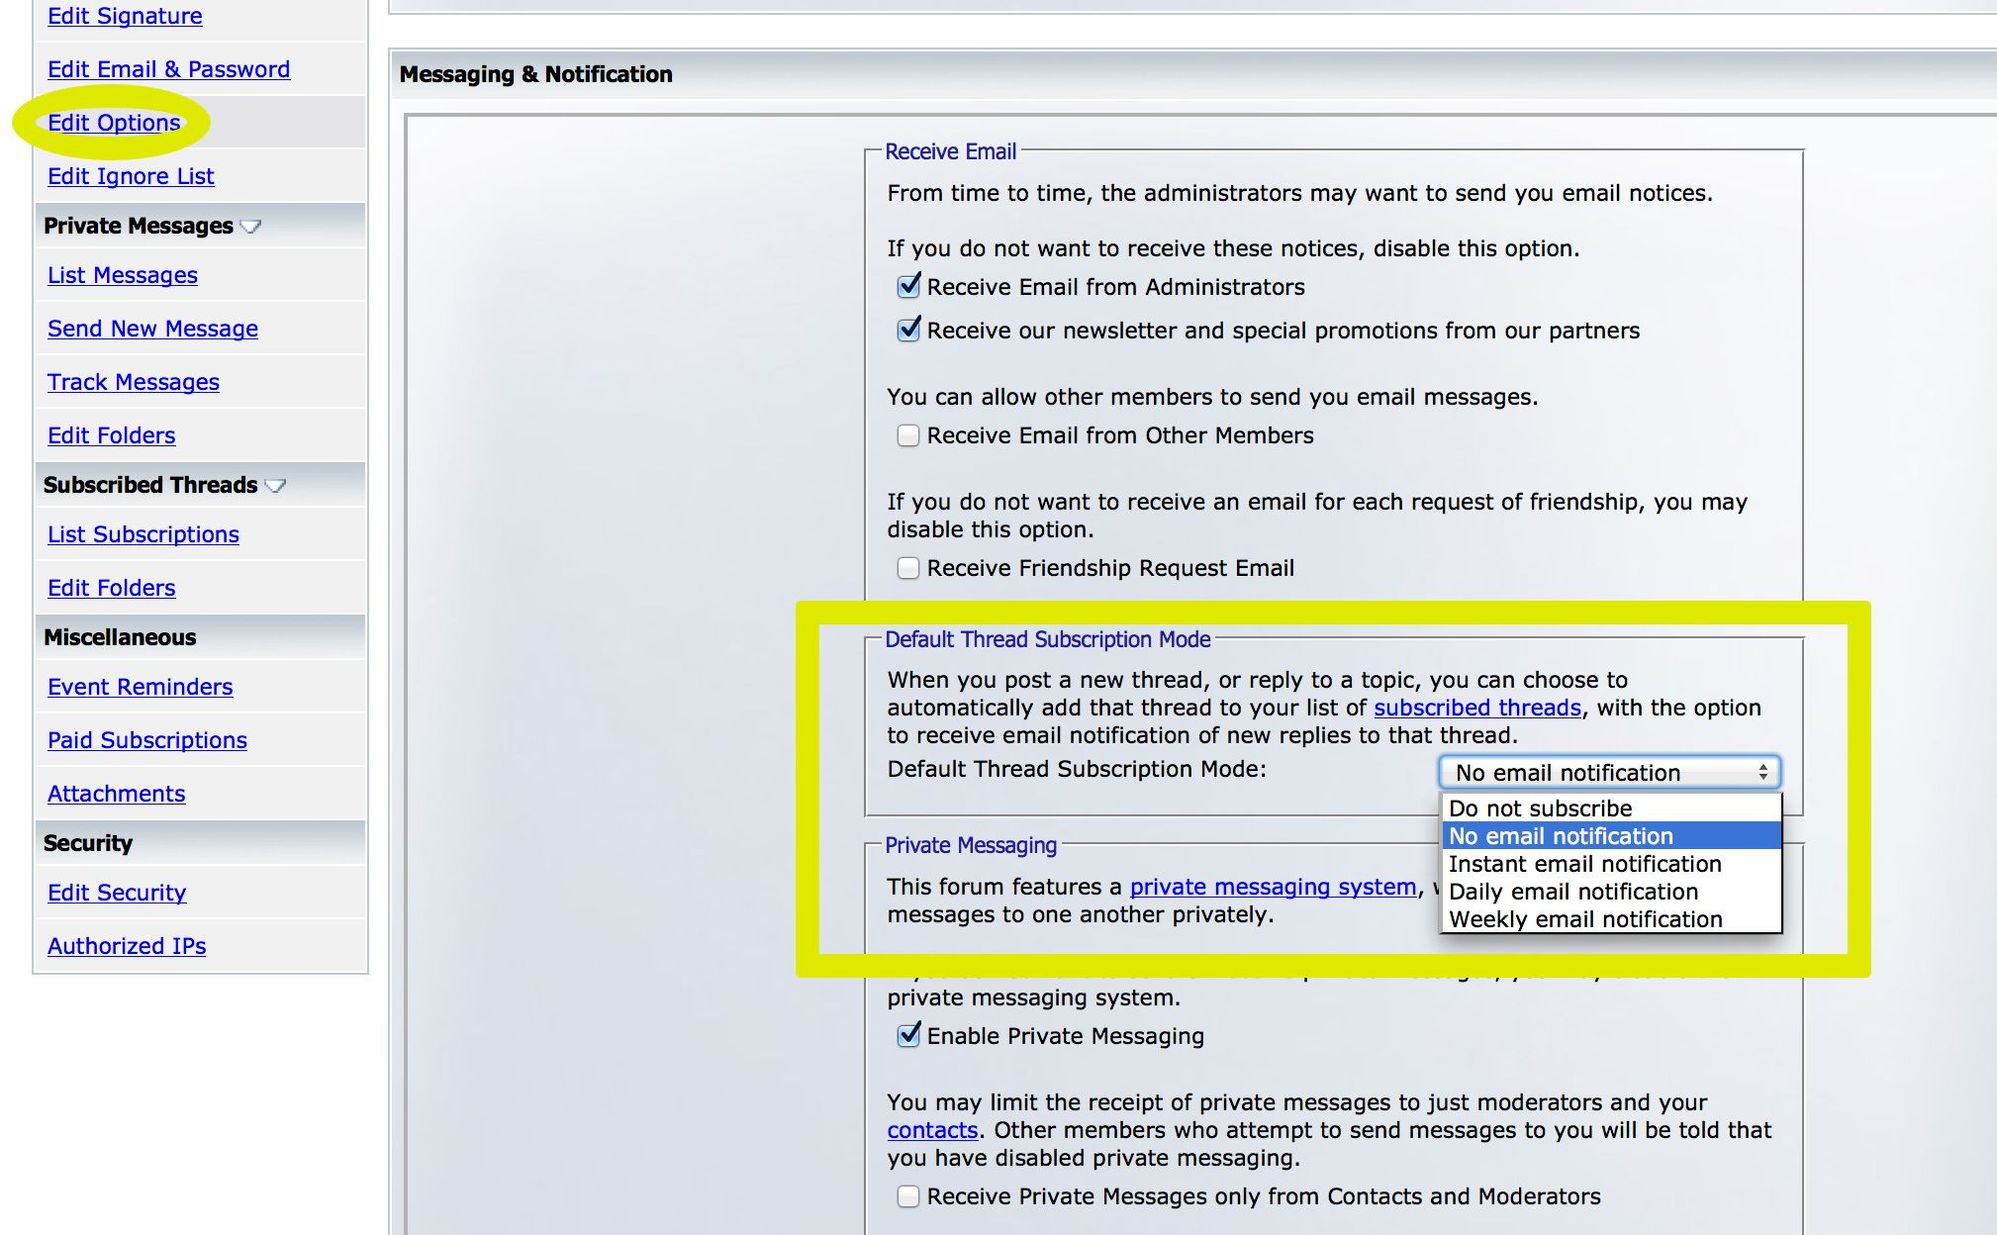Collapse the Subscribed Threads section arrow
The height and width of the screenshot is (1235, 1997).
click(x=276, y=486)
